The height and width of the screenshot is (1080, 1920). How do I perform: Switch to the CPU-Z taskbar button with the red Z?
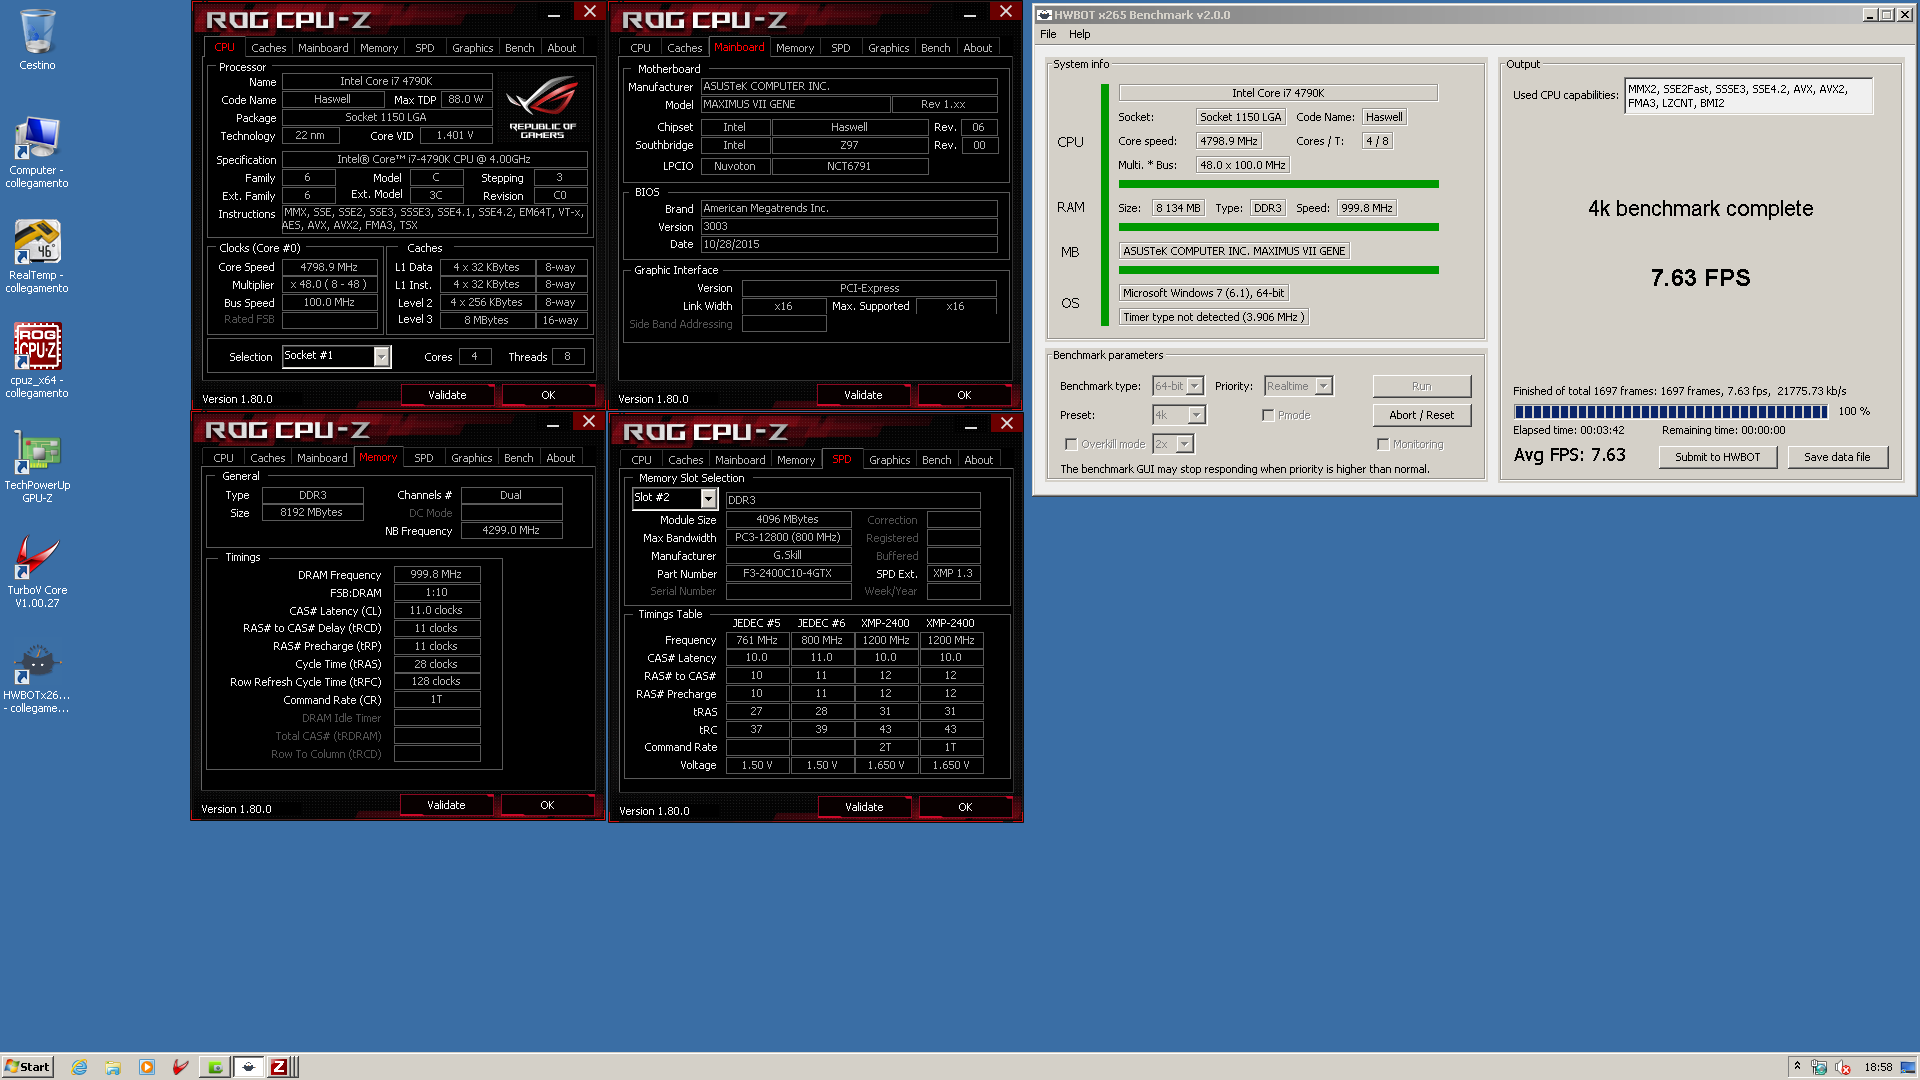click(x=280, y=1067)
